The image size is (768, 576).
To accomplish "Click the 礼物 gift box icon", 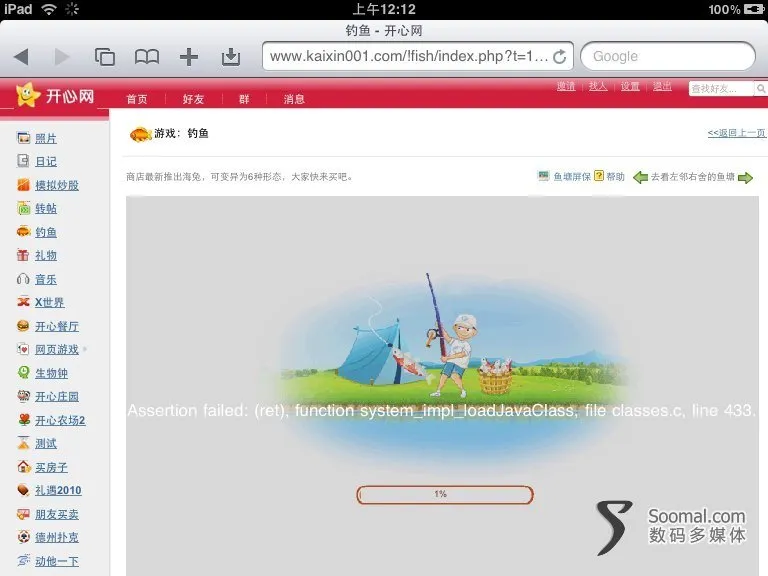I will (x=23, y=255).
